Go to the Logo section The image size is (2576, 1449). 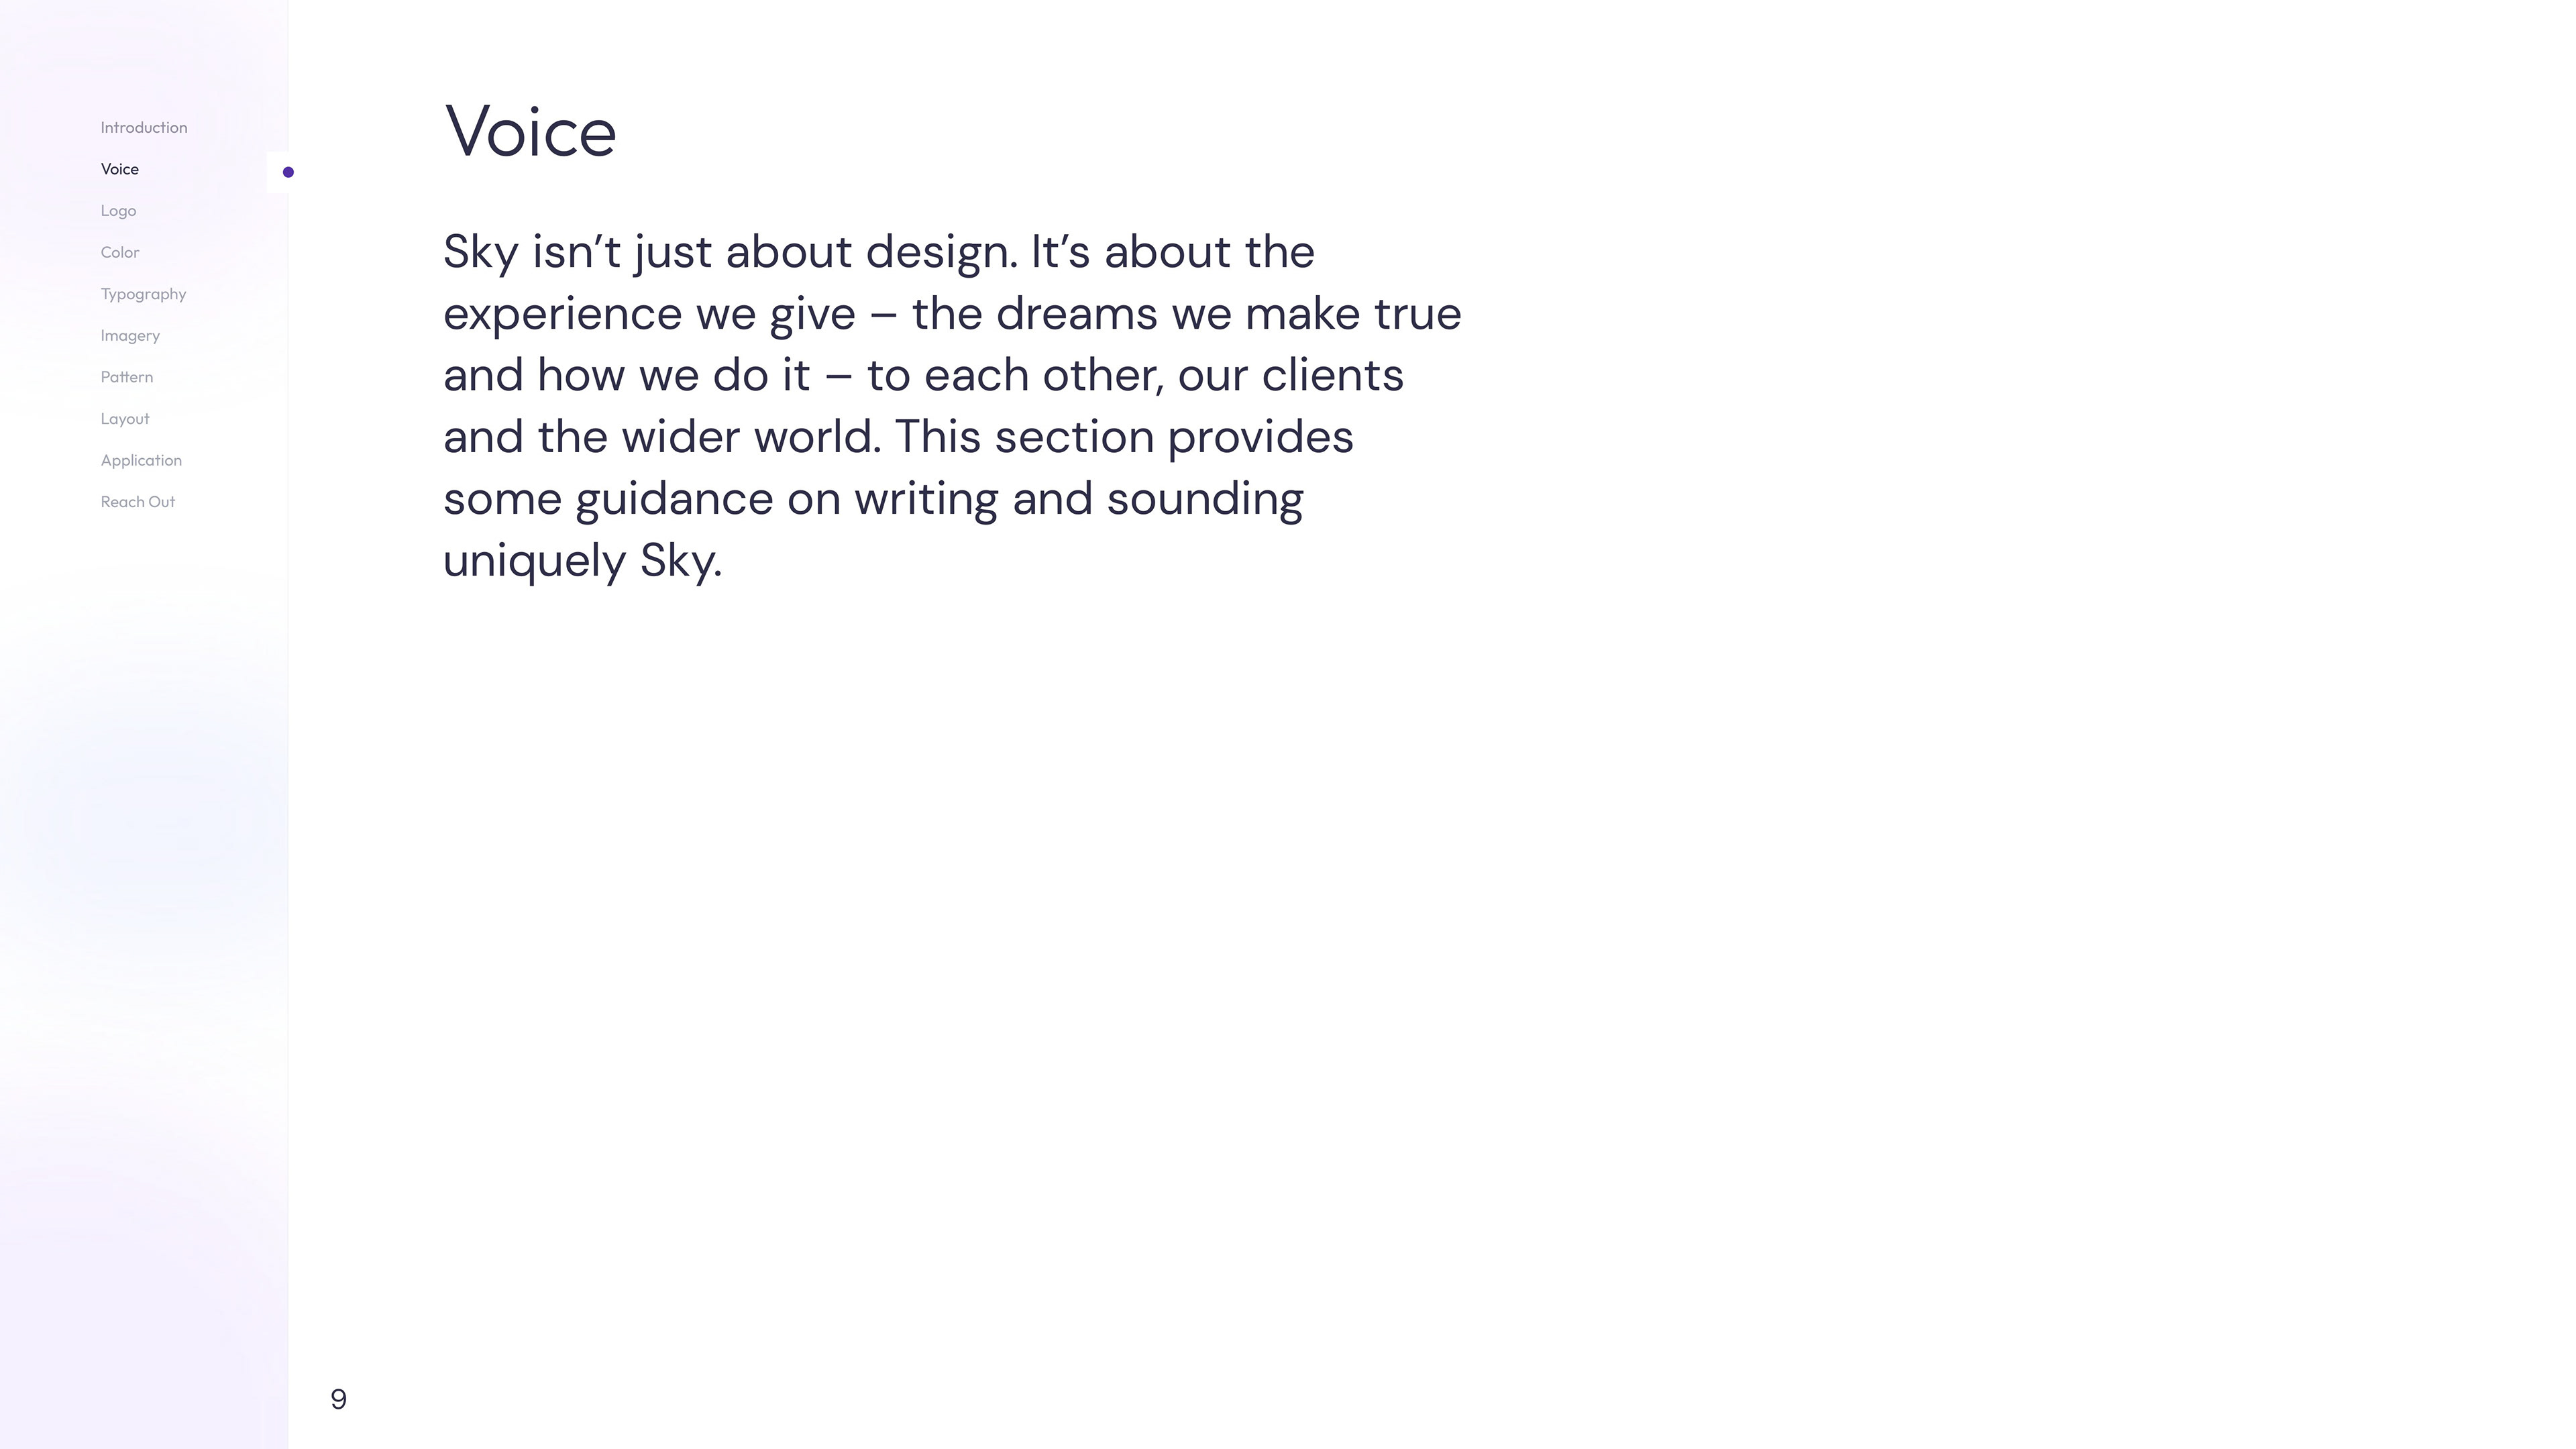coord(118,211)
